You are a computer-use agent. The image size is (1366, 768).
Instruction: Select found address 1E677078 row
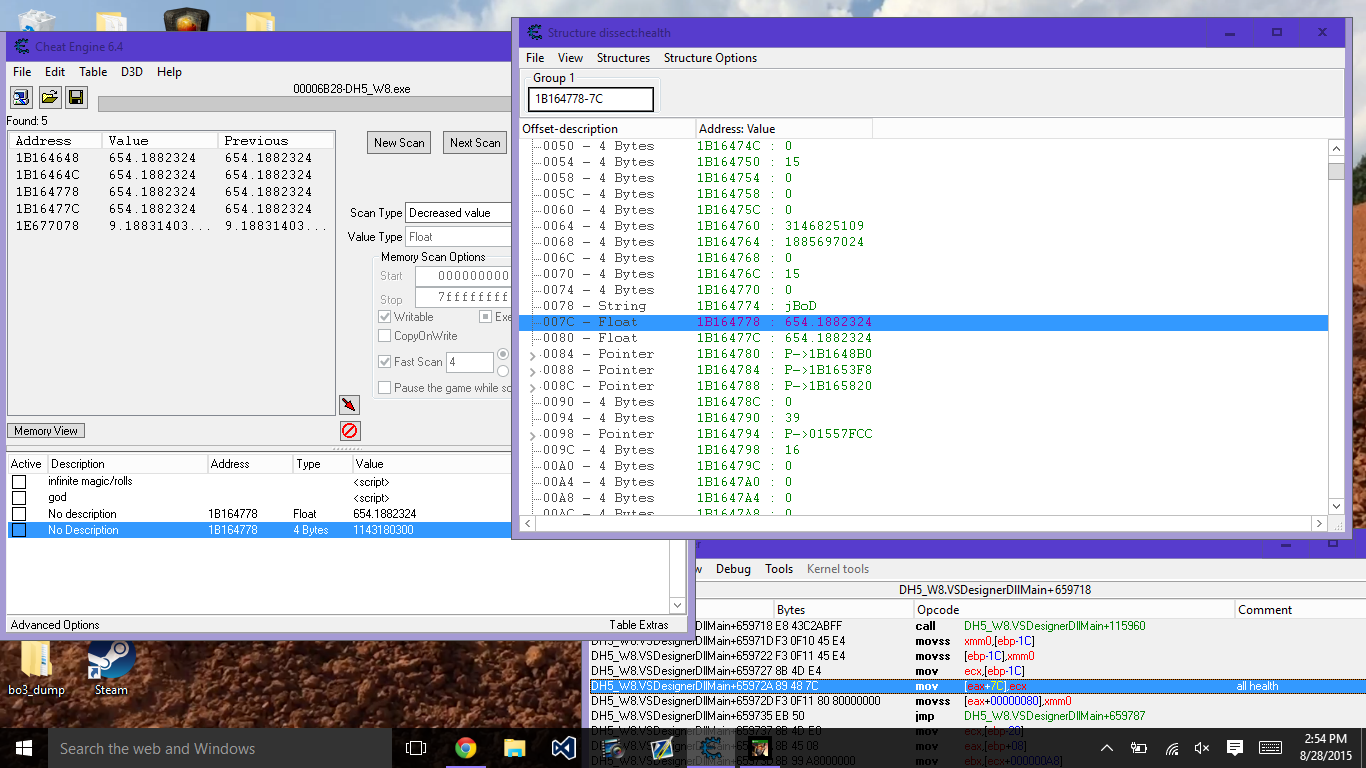[x=171, y=226]
